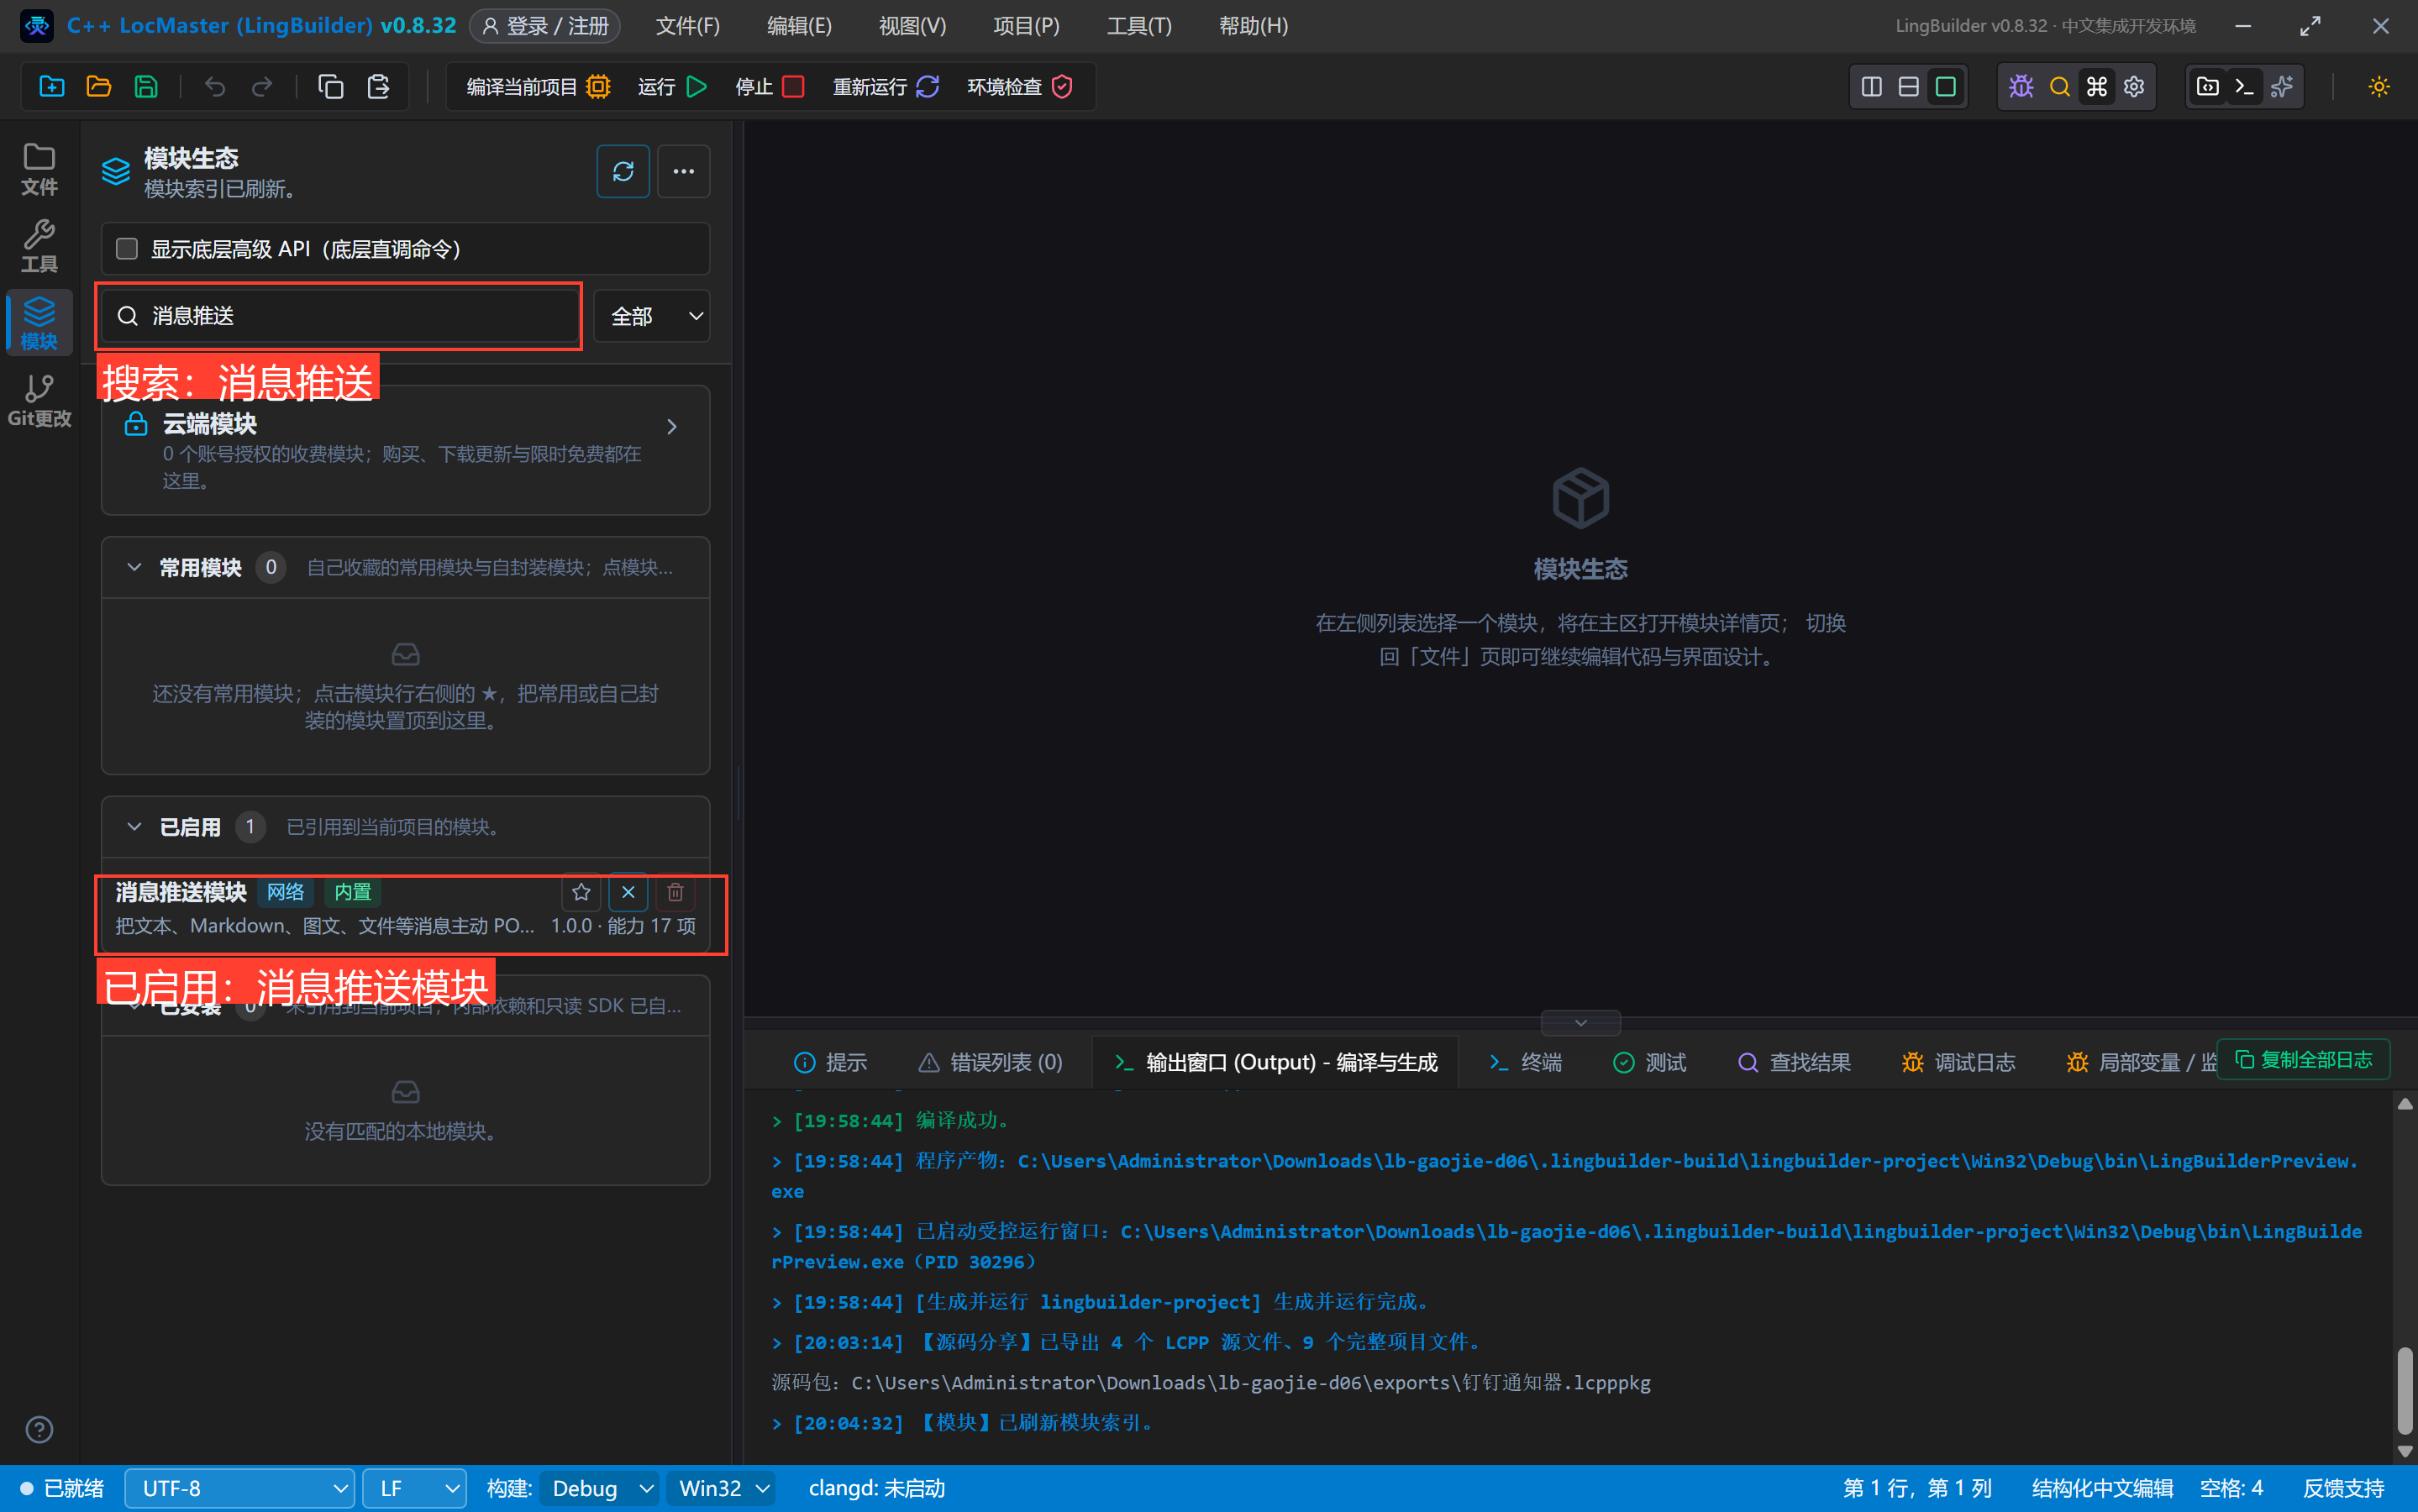Open the 文件(F) menu
The image size is (2418, 1512).
point(688,26)
